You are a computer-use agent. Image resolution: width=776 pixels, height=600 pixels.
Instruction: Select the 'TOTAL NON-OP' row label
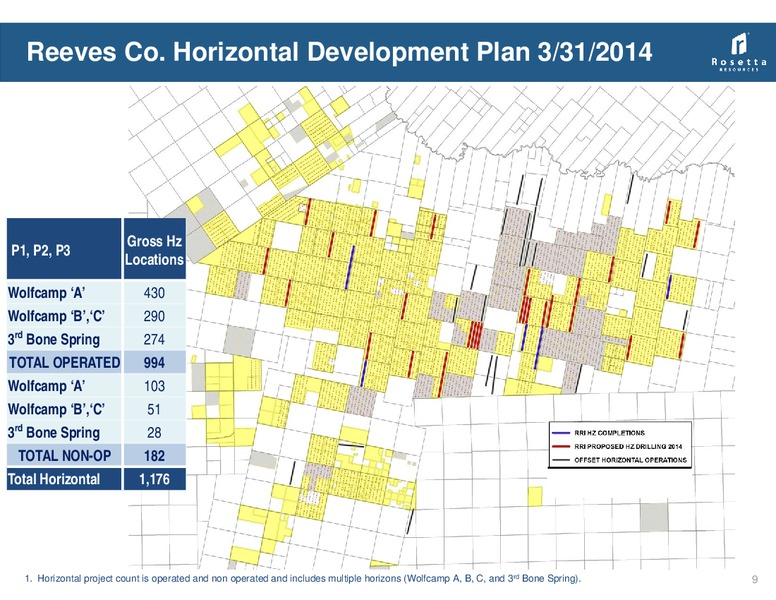click(64, 455)
